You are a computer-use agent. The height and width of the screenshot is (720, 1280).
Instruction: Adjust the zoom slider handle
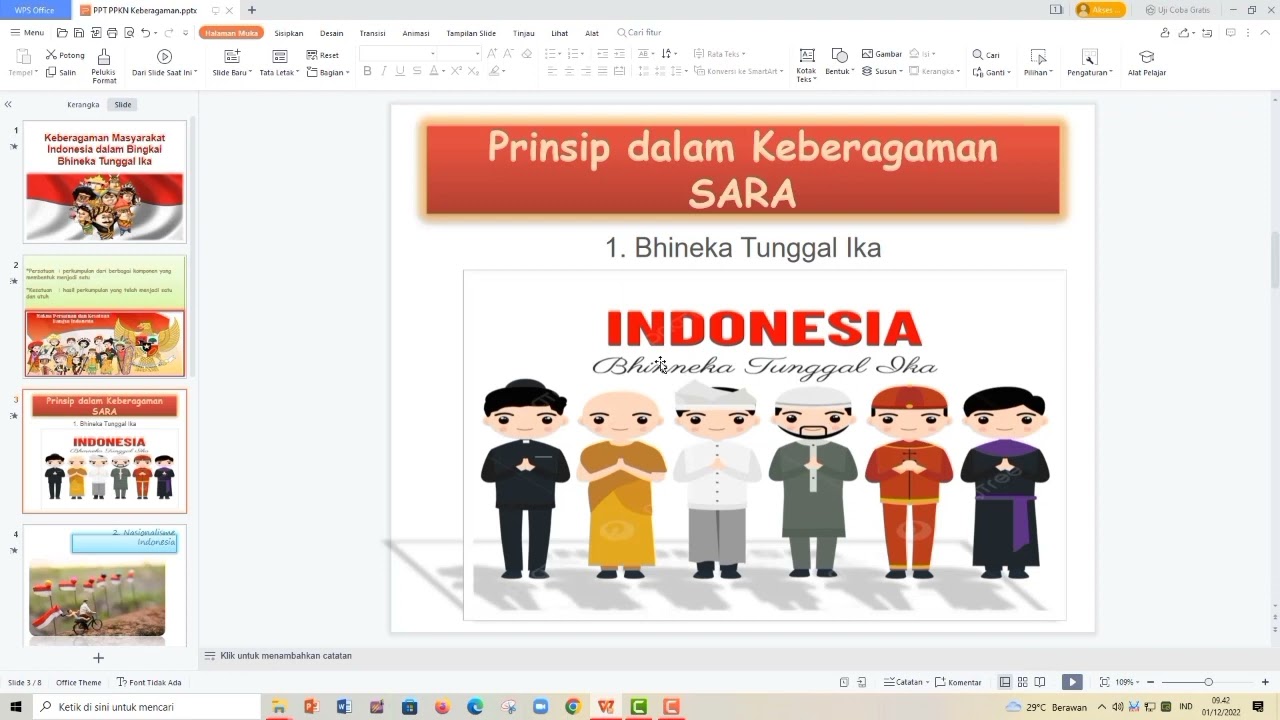click(1208, 682)
